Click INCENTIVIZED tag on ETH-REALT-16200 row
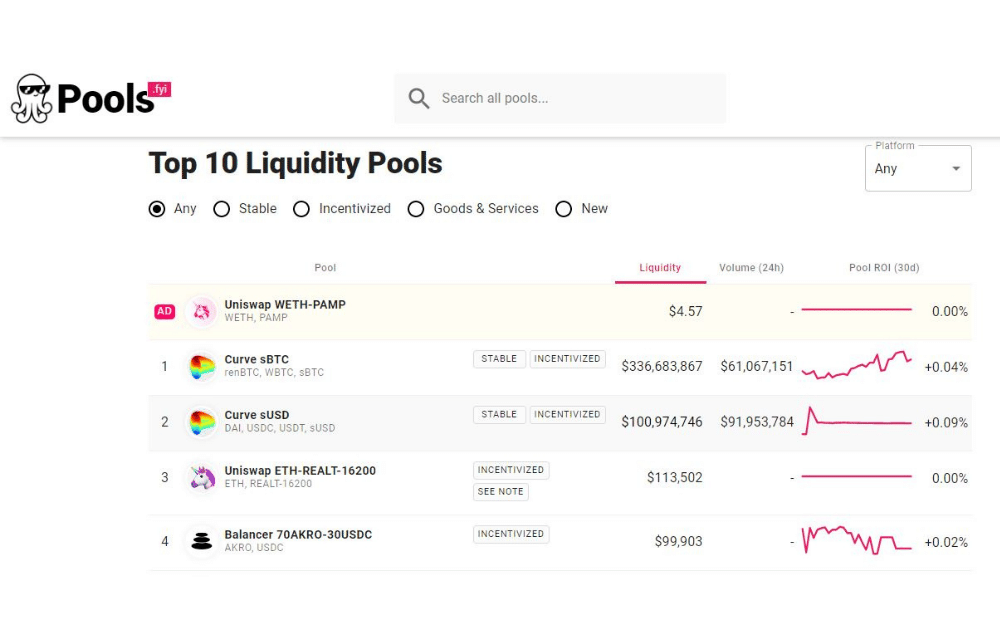The width and height of the screenshot is (1000, 628). pyautogui.click(x=511, y=470)
